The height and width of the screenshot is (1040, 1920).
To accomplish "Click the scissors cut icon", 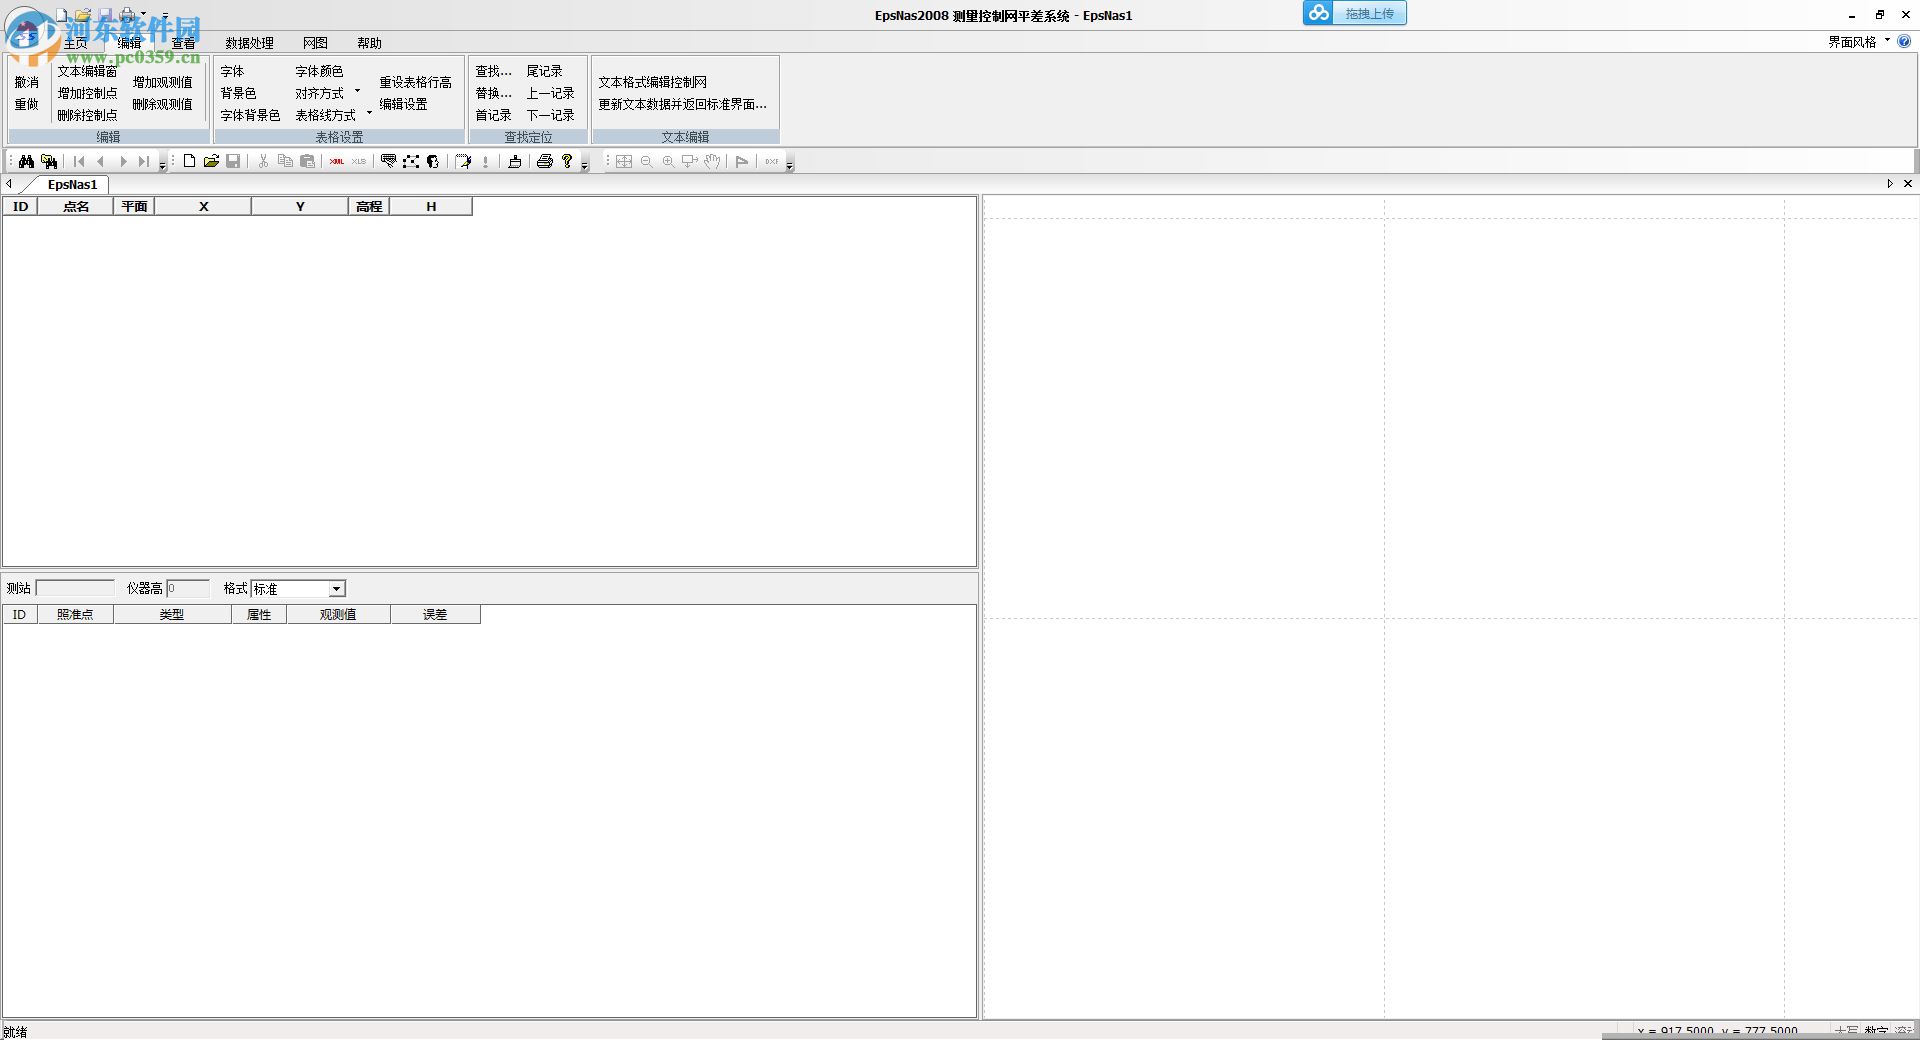I will 263,161.
